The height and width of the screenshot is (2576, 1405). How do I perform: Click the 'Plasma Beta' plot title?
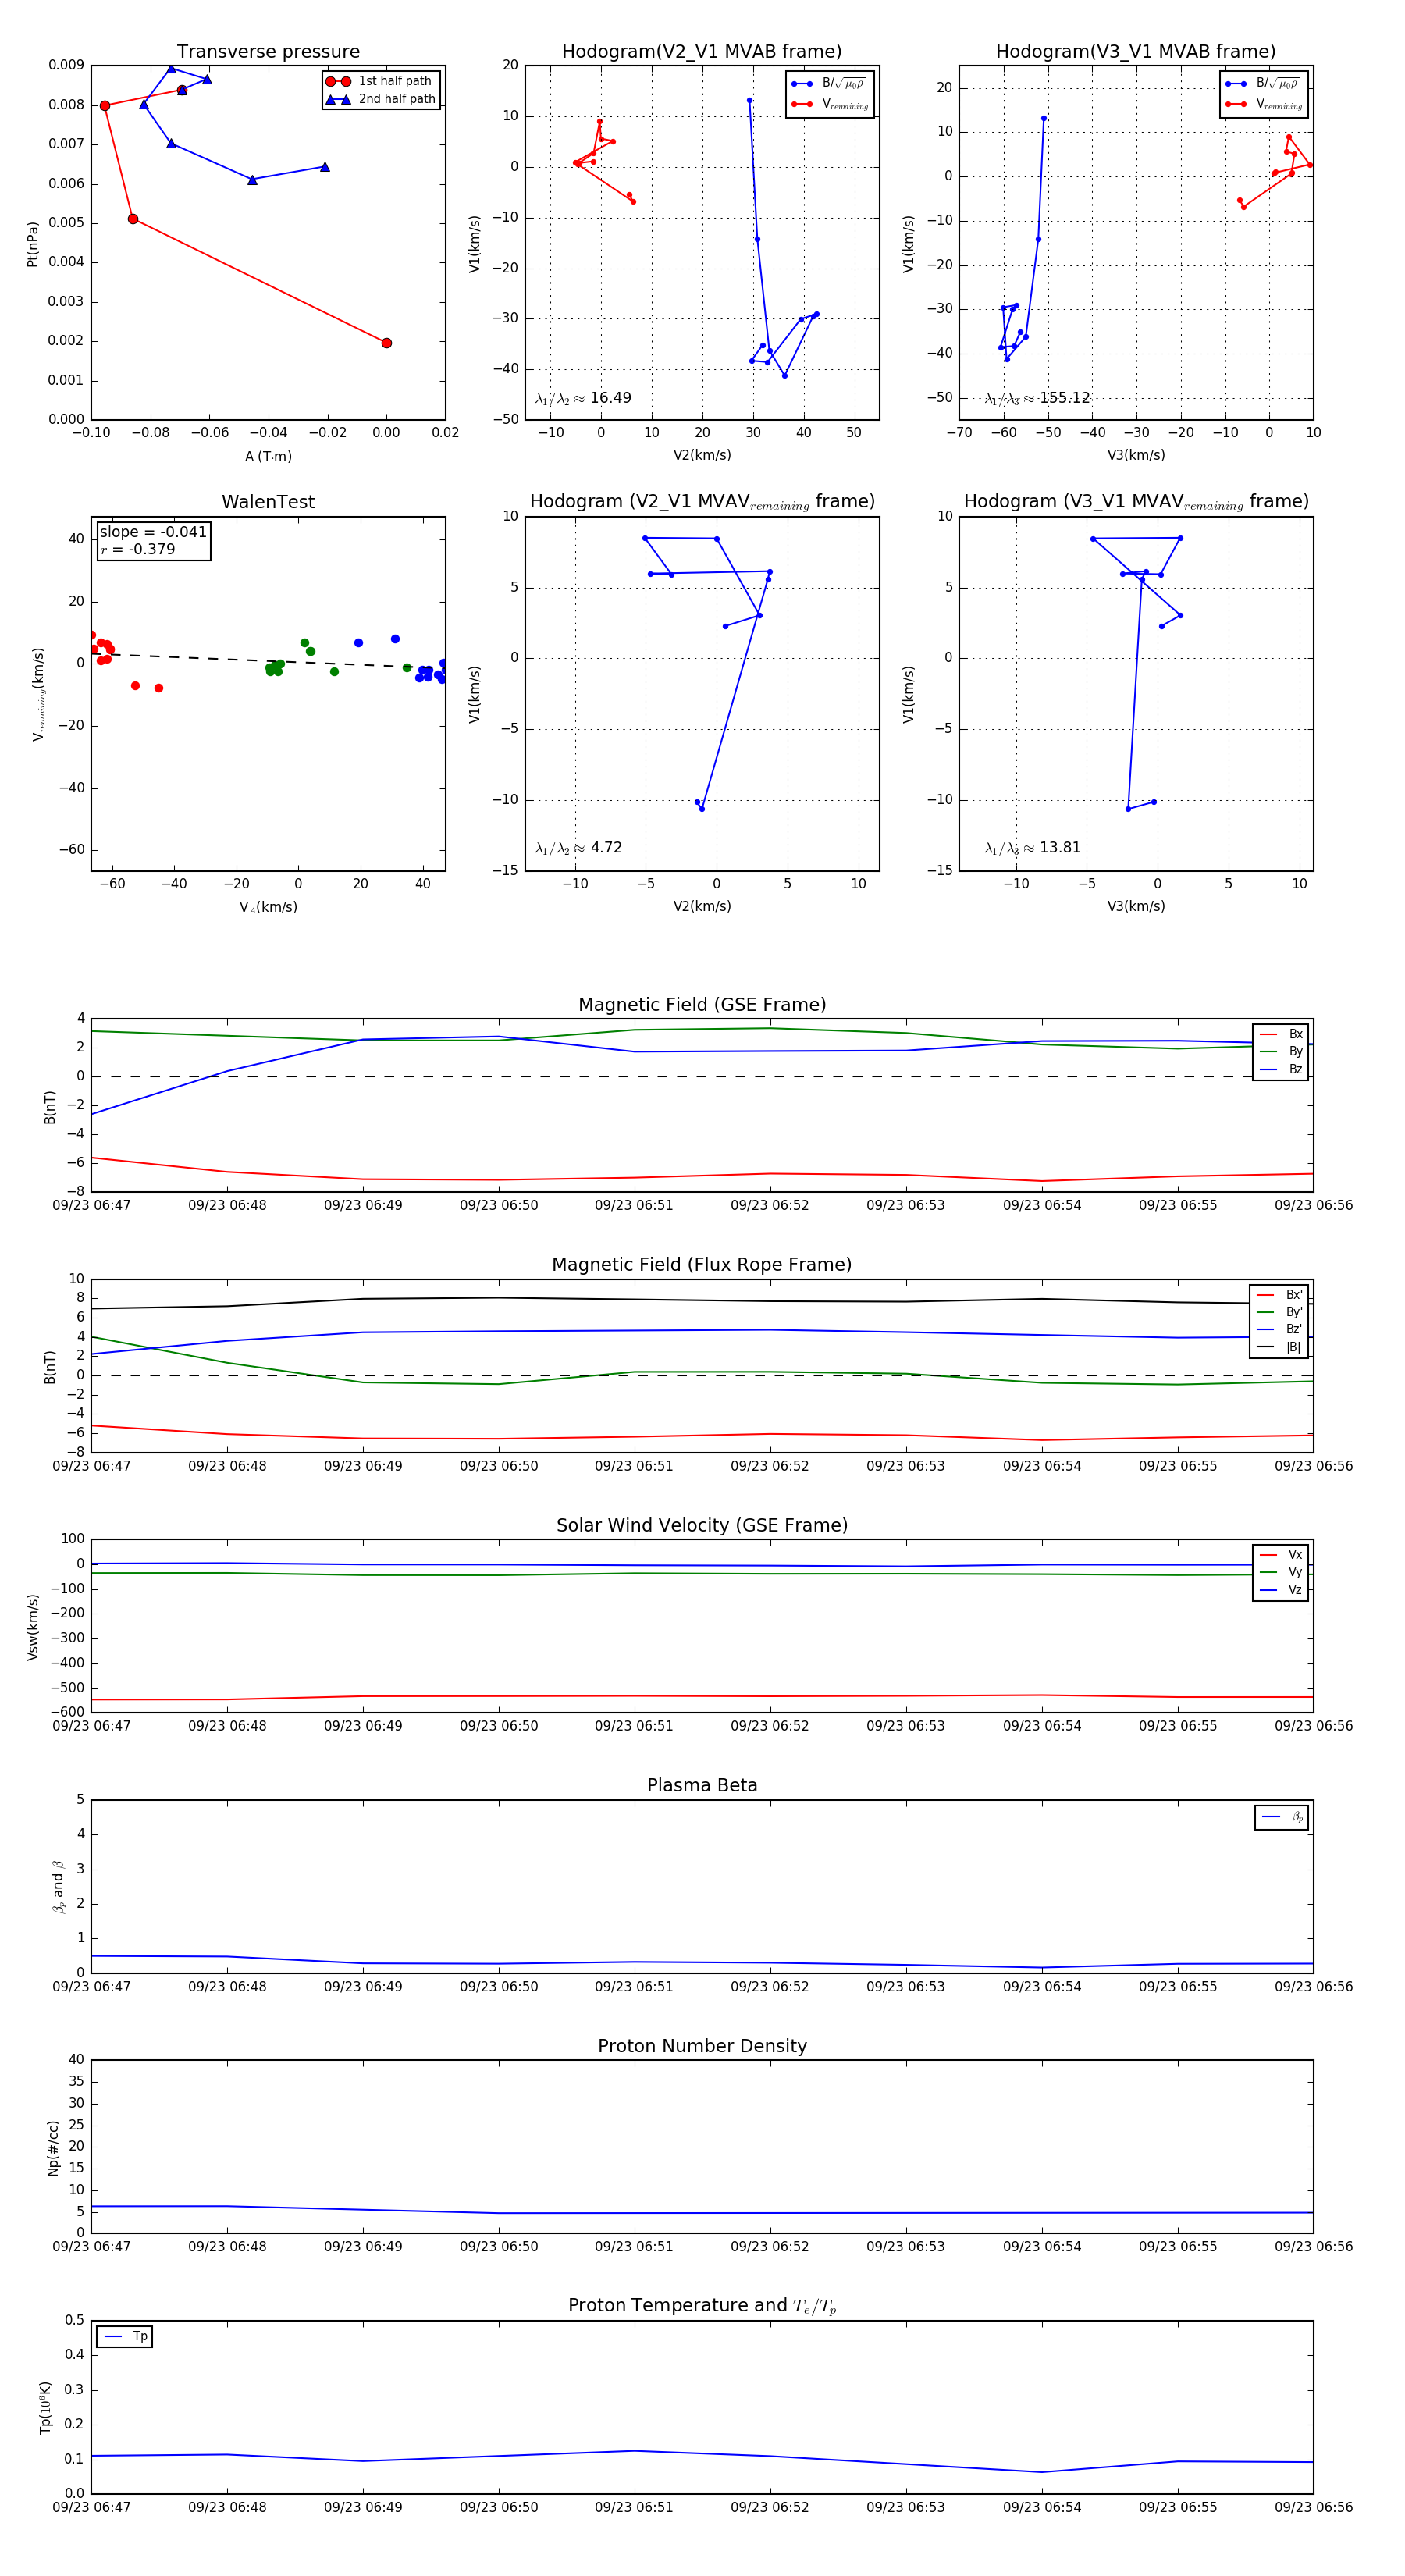coord(702,1786)
